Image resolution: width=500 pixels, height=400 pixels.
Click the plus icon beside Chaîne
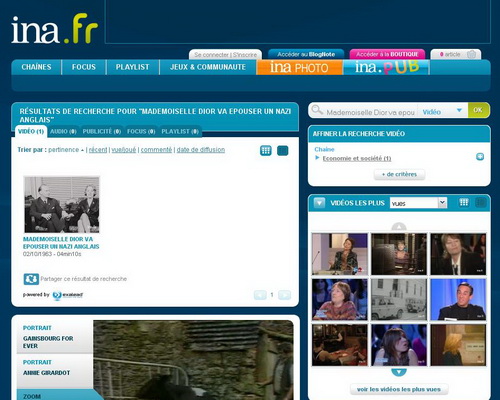coord(480,156)
